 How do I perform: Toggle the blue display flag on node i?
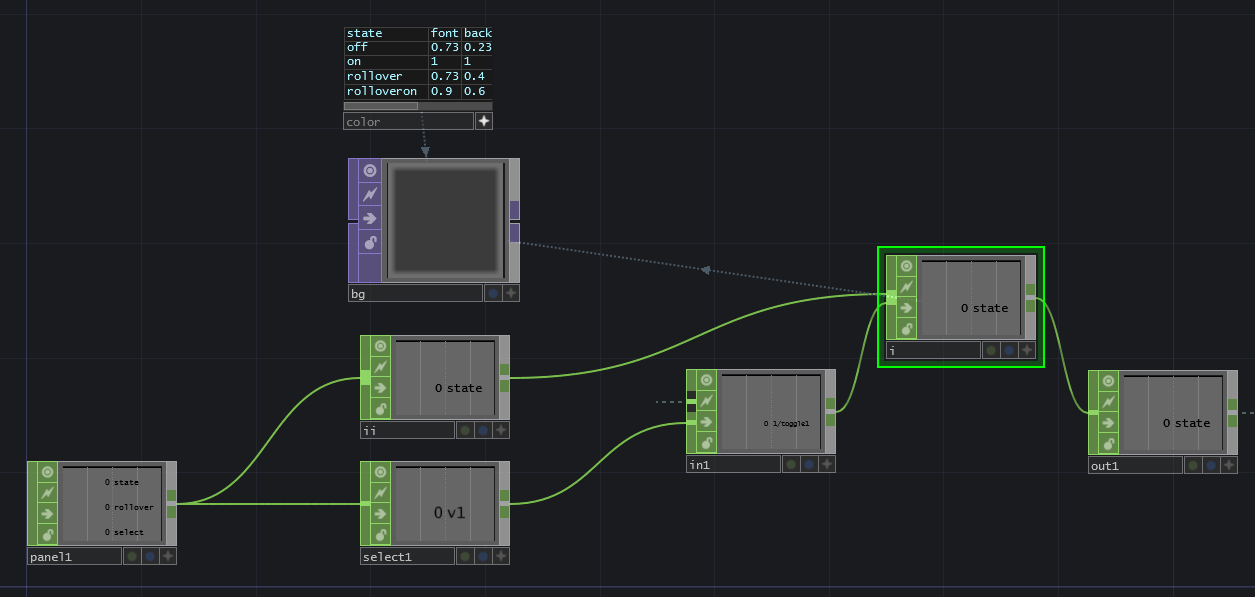click(1008, 350)
